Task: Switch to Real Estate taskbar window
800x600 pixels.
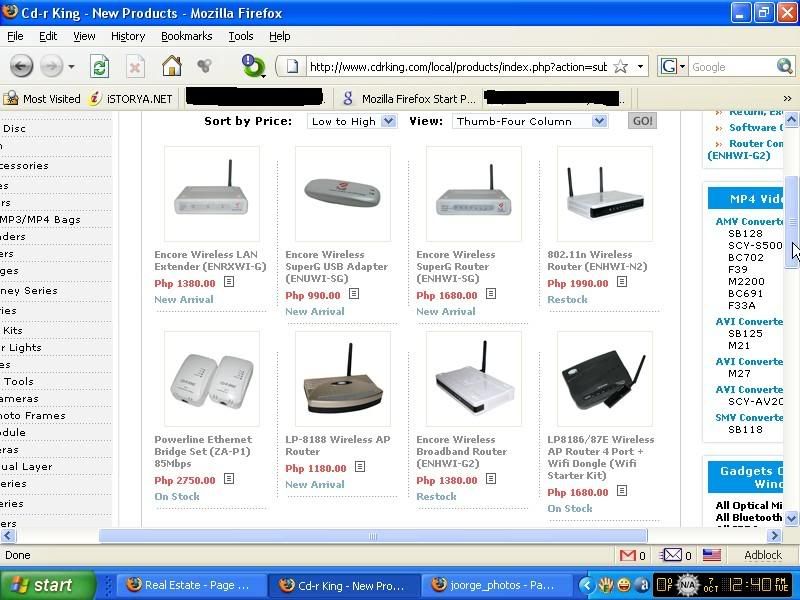Action: pyautogui.click(x=190, y=585)
